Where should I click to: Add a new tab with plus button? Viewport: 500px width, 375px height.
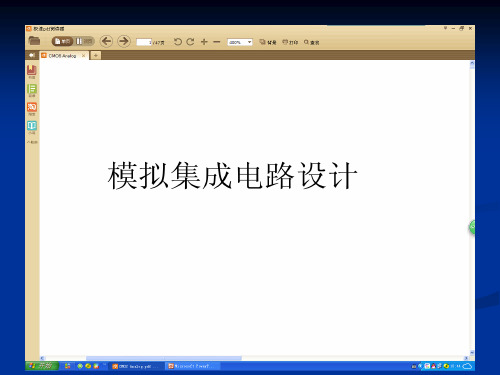point(96,55)
